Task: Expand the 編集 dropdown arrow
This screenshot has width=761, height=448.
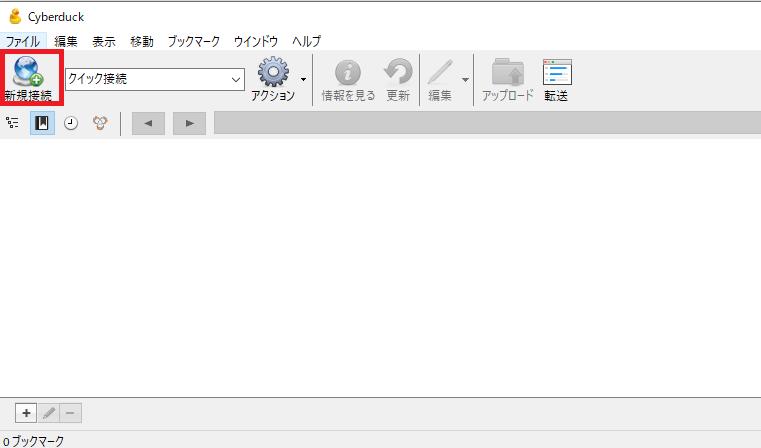Action: 465,80
